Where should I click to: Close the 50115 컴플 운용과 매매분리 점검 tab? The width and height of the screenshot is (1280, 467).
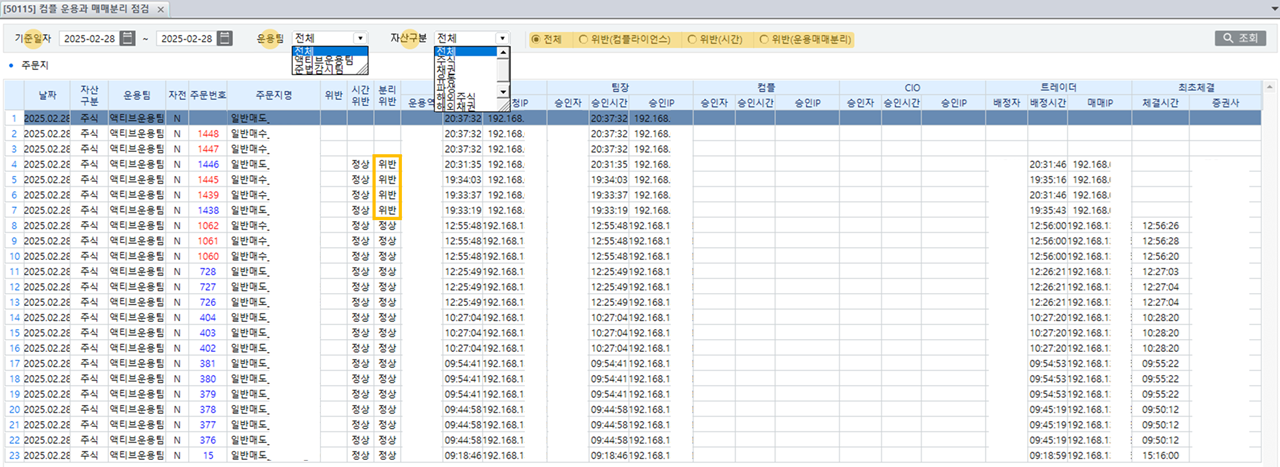point(163,8)
